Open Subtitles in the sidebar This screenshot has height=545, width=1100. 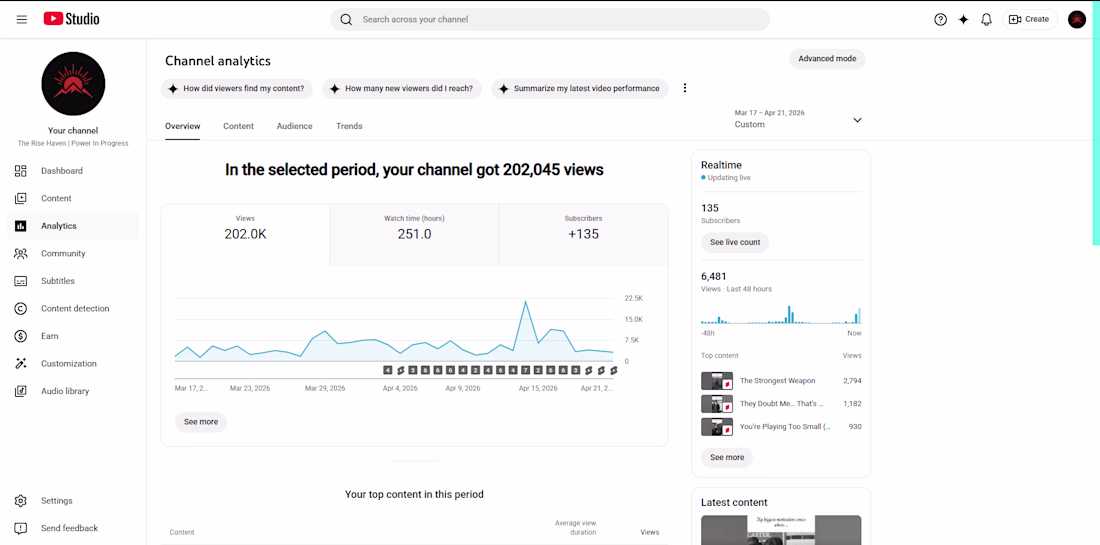(x=73, y=281)
